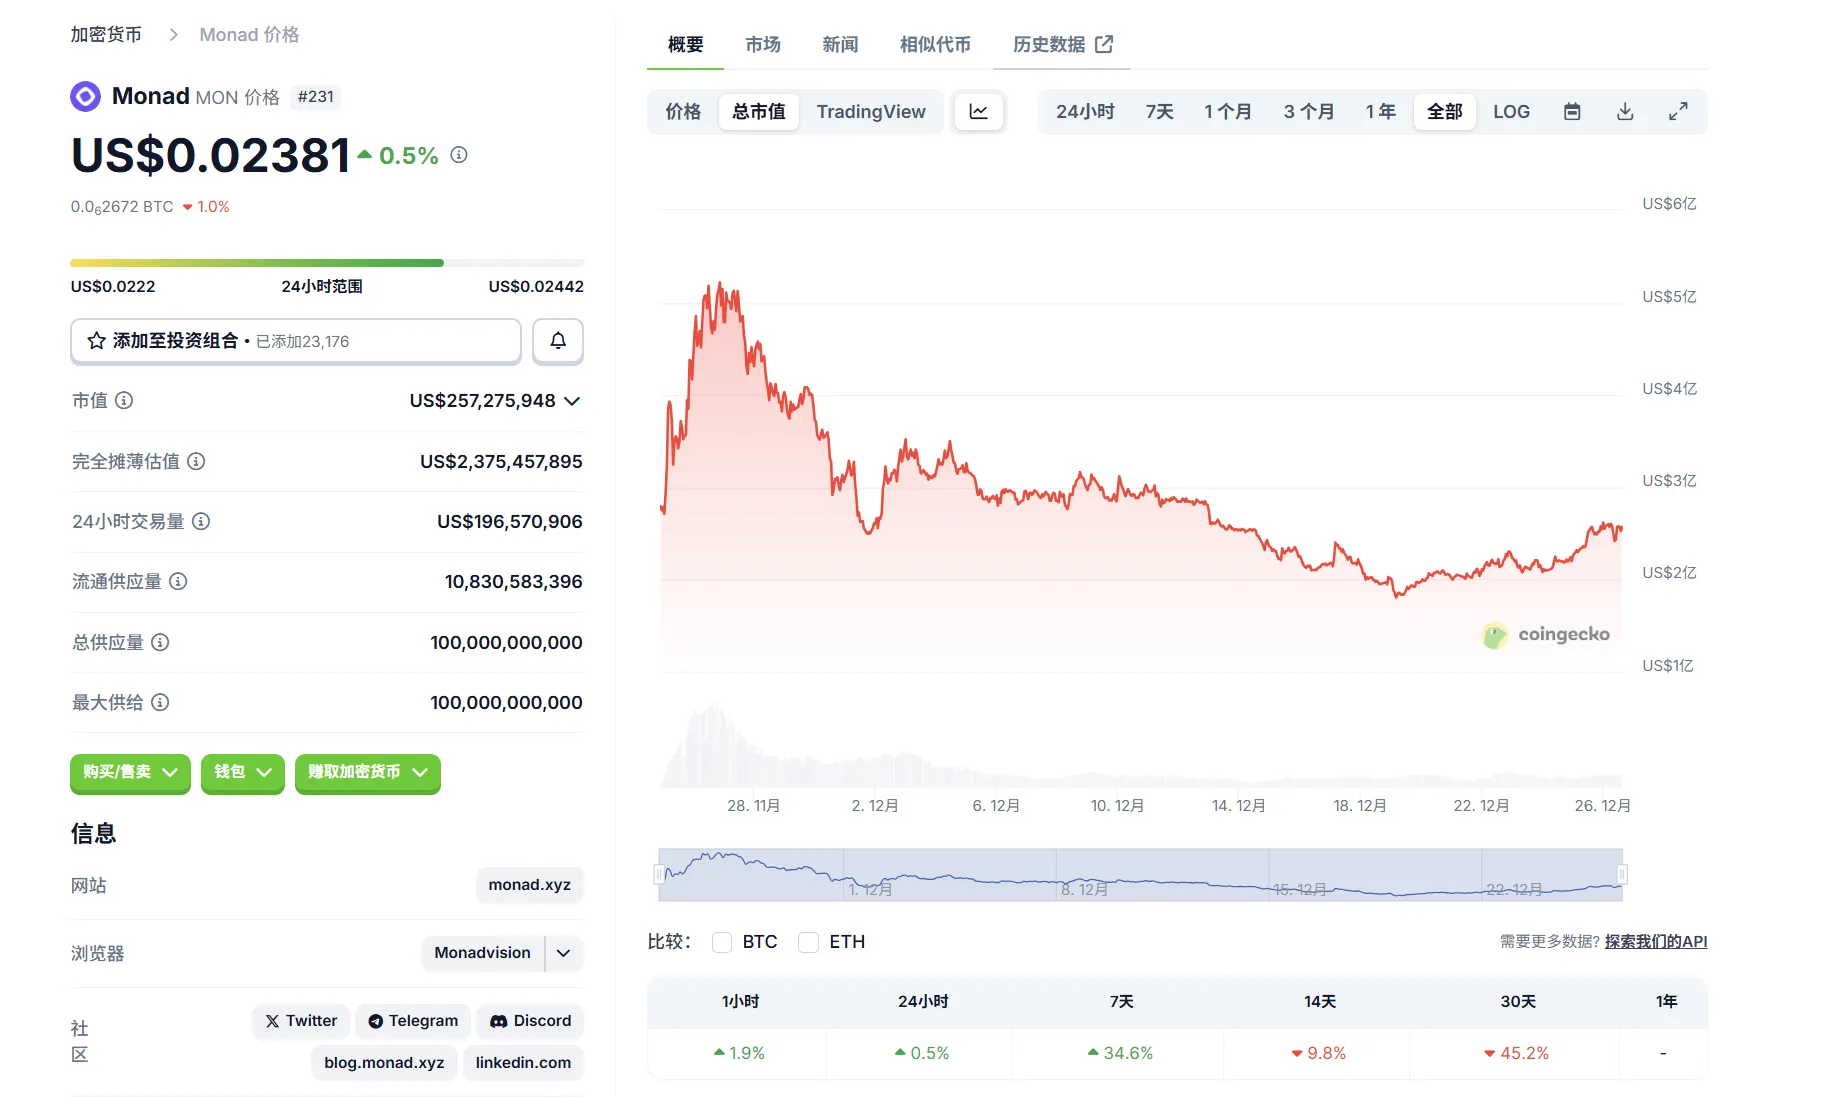Click info icon beside 24小时交易量
This screenshot has width=1839, height=1097.
coord(201,521)
